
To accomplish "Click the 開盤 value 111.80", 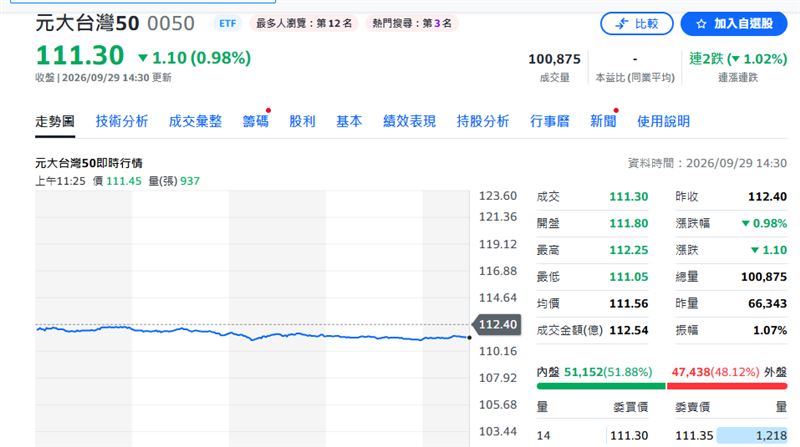I will pos(629,224).
